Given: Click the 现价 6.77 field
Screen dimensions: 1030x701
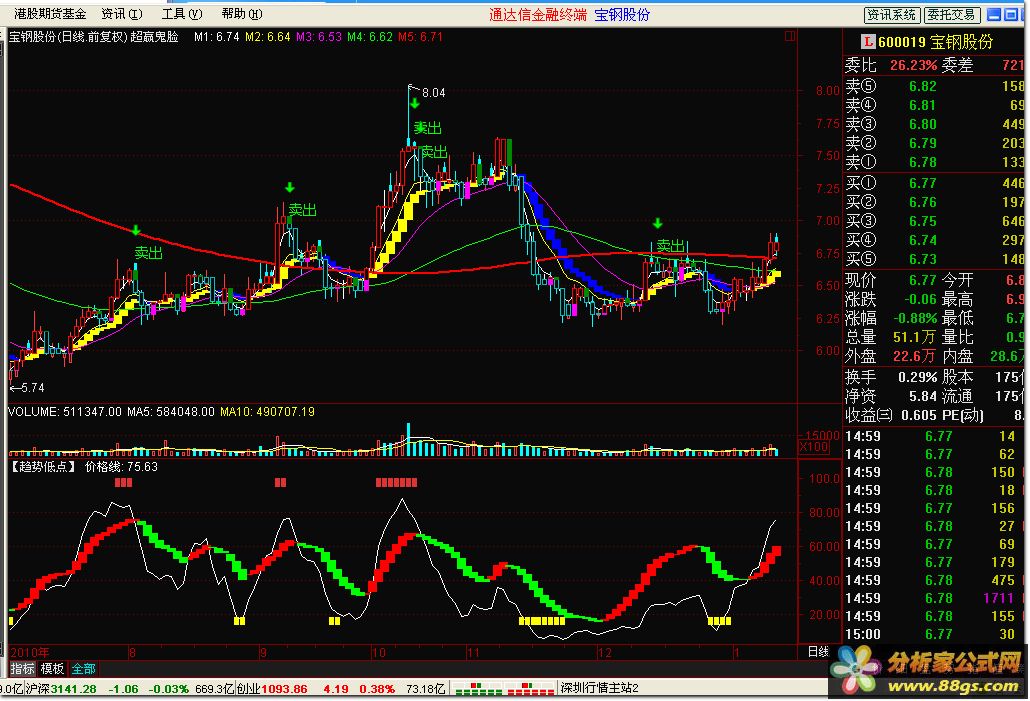Looking at the screenshot, I should click(x=891, y=281).
